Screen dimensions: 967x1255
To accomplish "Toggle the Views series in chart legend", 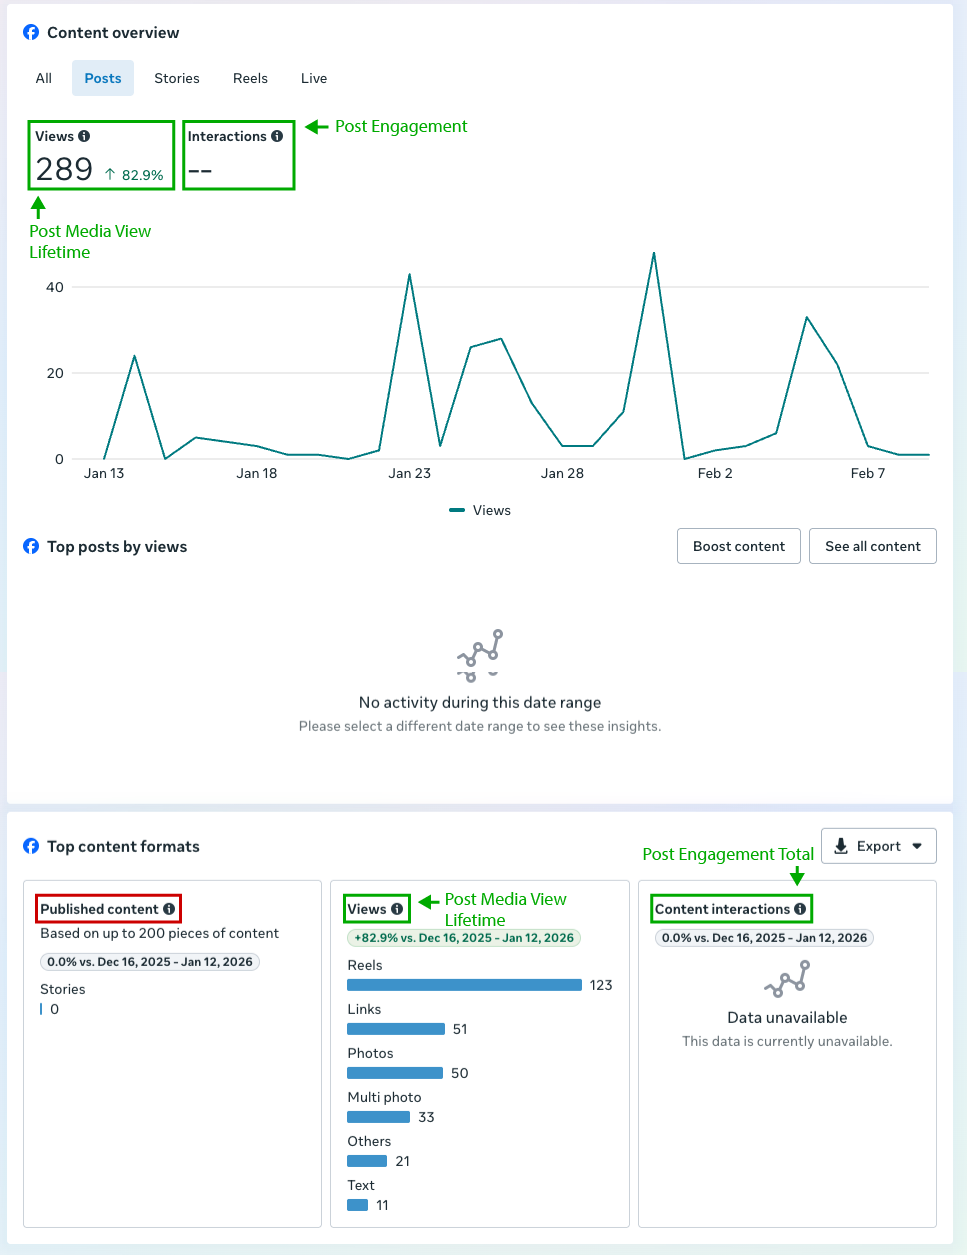I will click(481, 510).
